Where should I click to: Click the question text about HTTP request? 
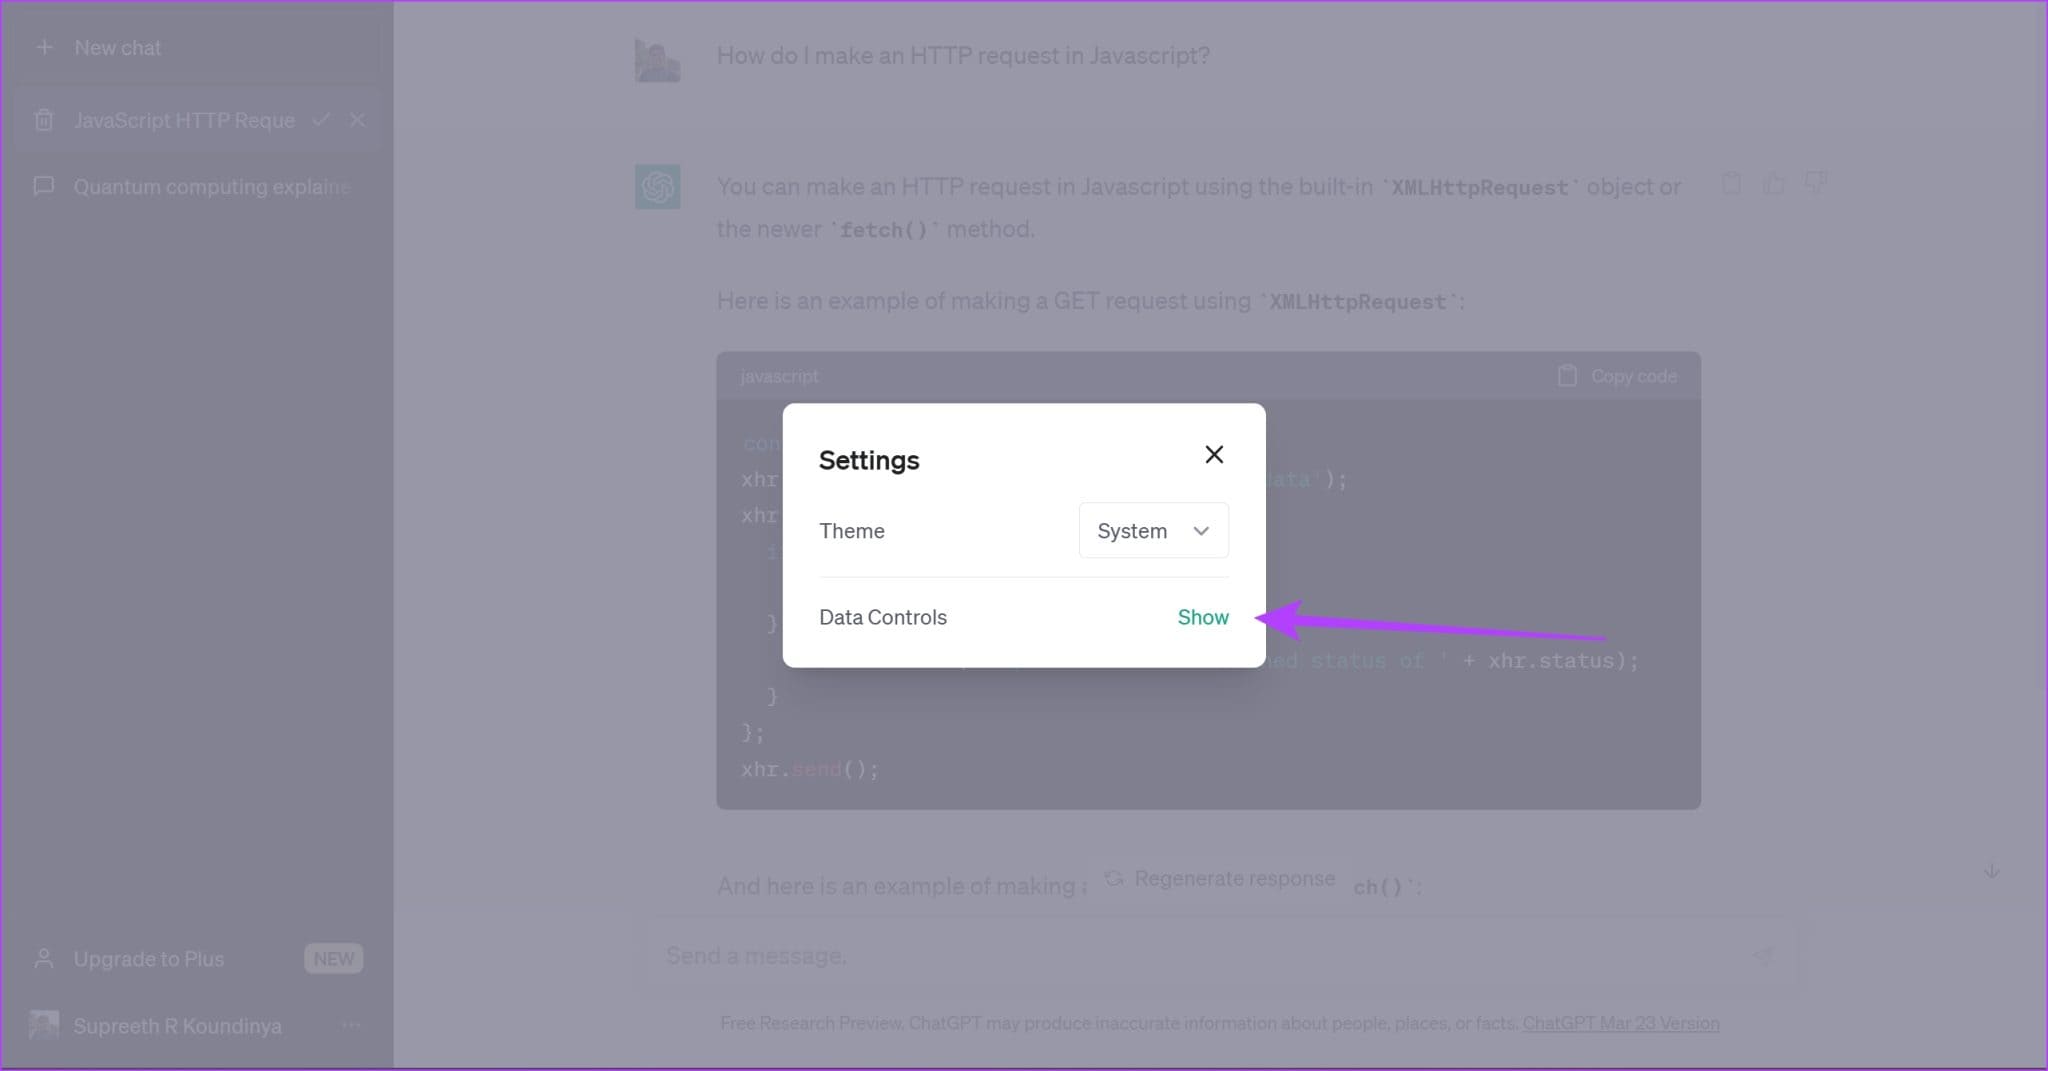963,56
